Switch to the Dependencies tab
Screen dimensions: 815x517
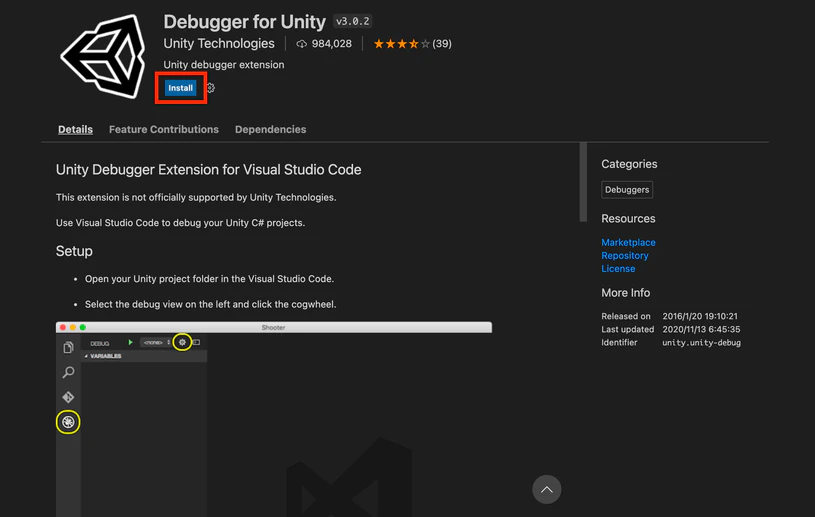(270, 129)
